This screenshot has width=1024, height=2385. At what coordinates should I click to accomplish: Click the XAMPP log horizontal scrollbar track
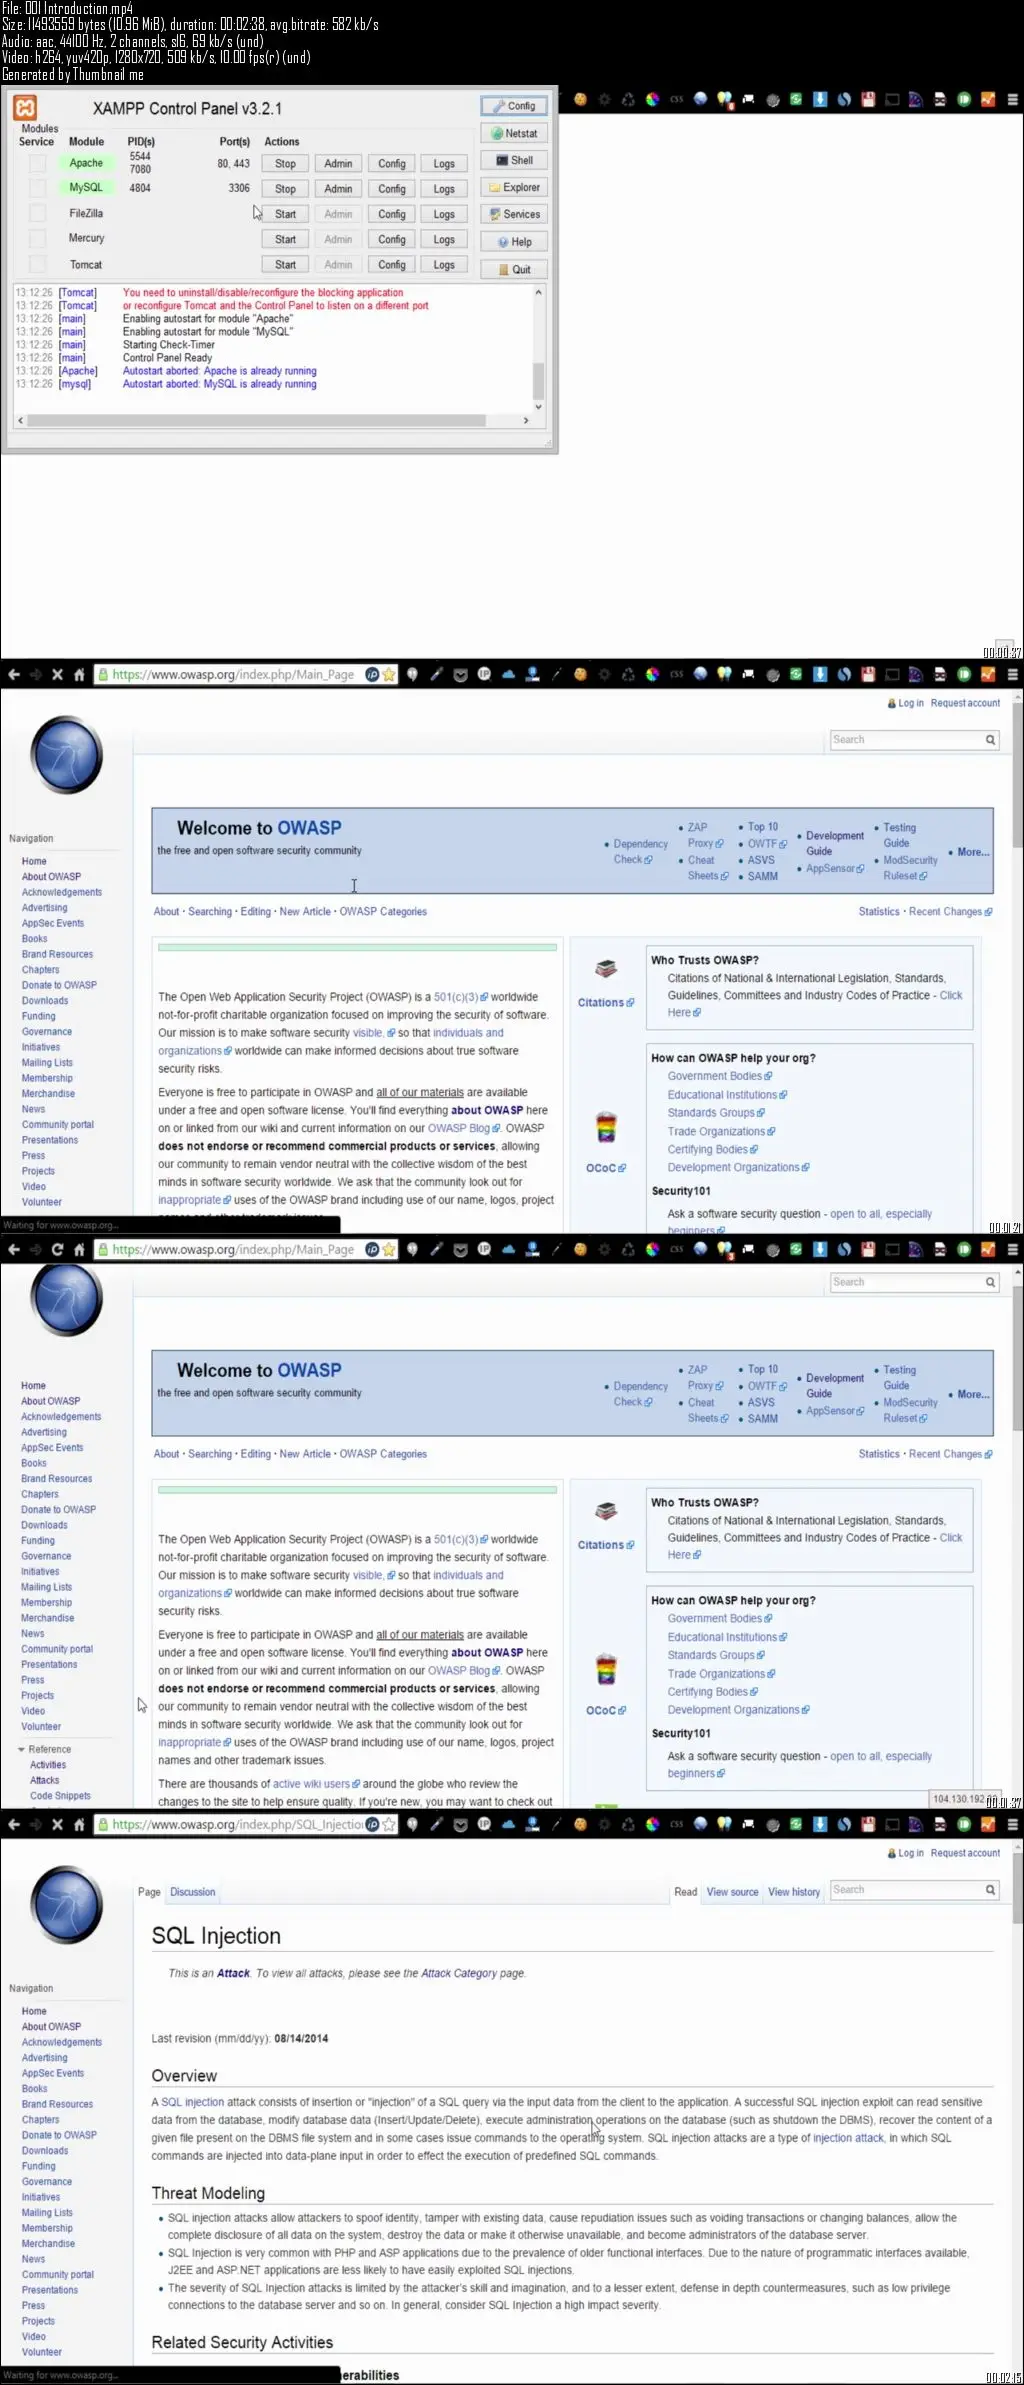coord(273,421)
